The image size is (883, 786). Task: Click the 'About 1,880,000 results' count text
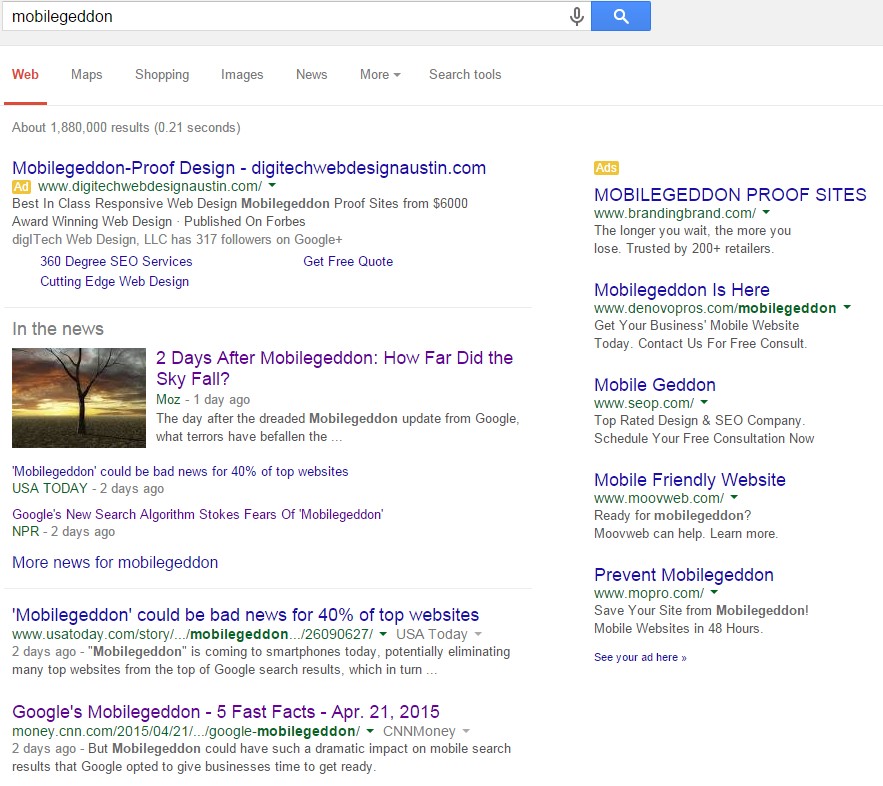click(x=126, y=127)
